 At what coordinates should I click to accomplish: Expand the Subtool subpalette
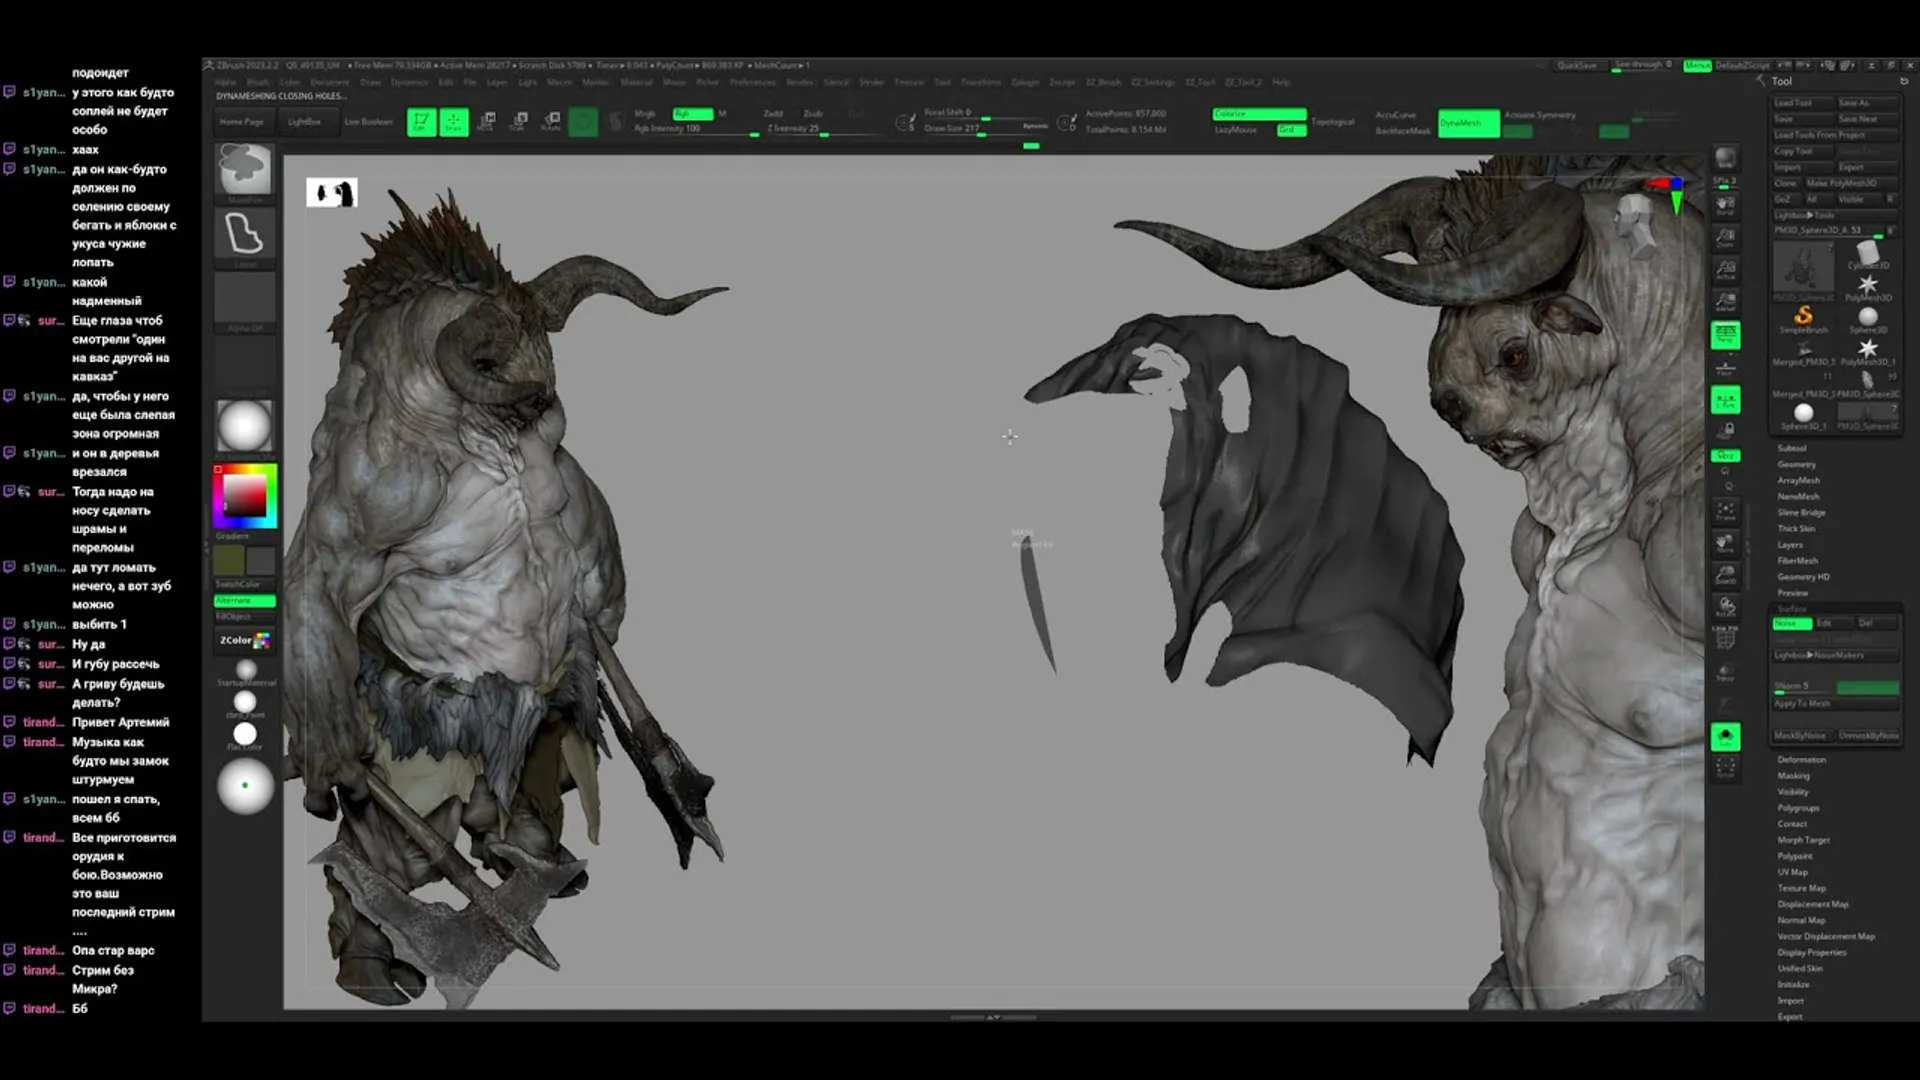(x=1791, y=448)
